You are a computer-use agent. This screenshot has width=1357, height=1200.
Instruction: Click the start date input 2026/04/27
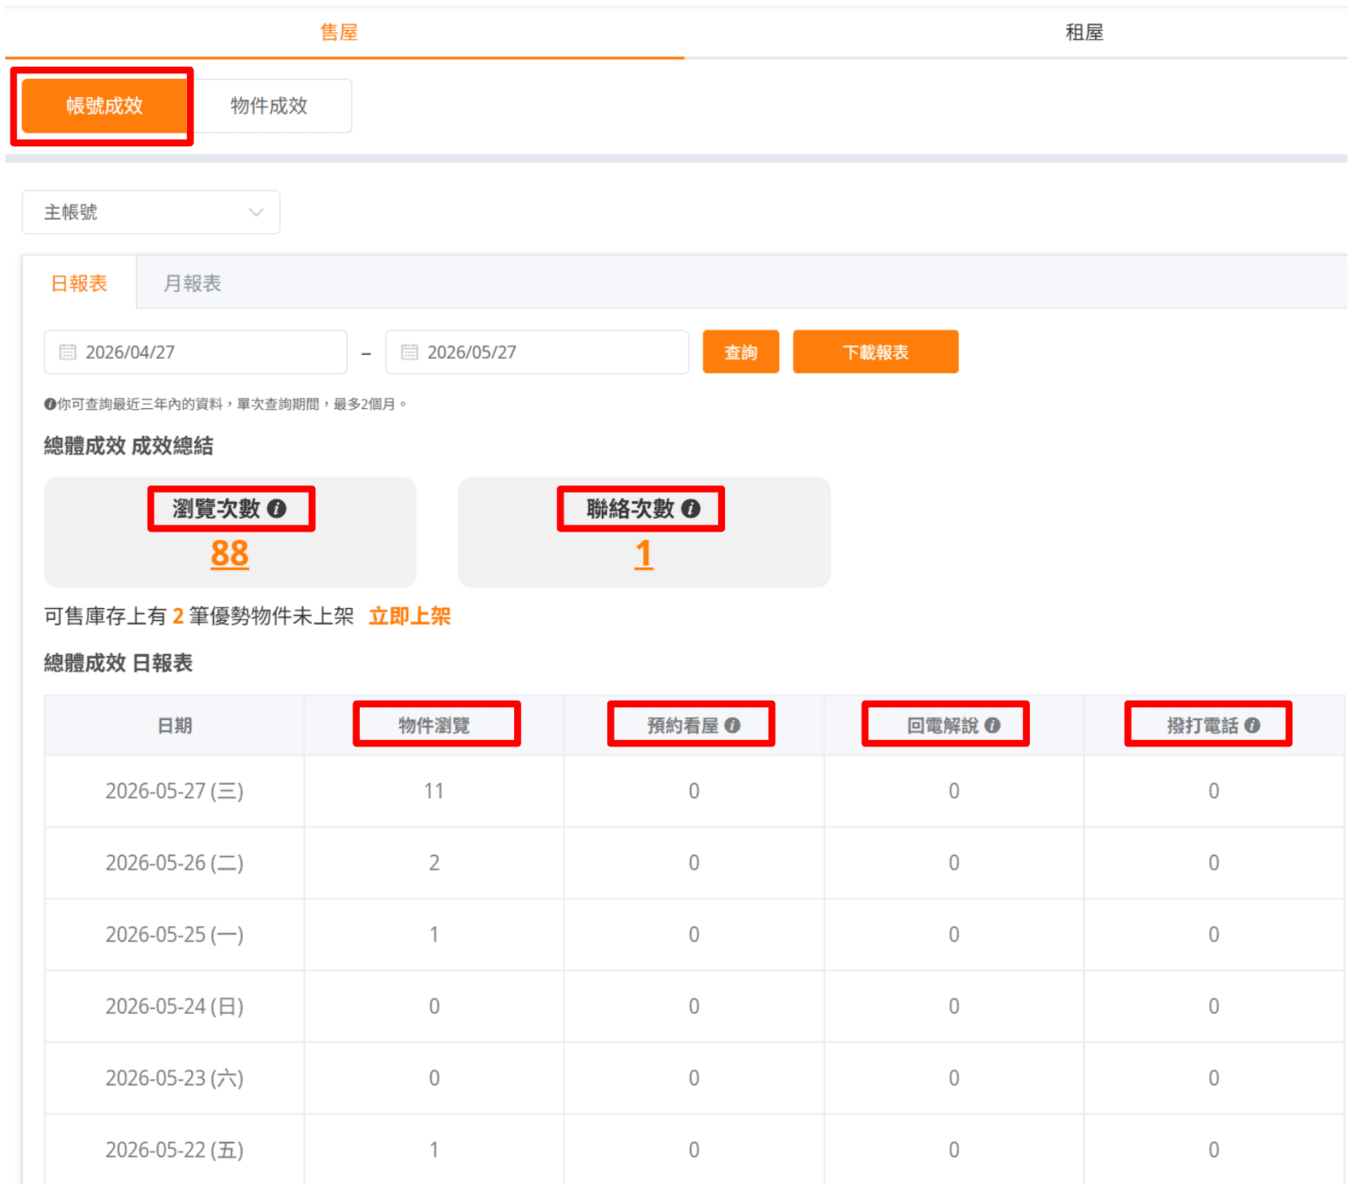coord(196,352)
